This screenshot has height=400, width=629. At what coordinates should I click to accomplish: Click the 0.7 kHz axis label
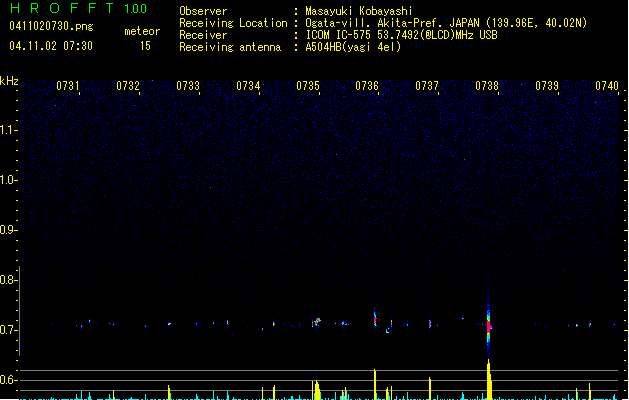[9, 330]
